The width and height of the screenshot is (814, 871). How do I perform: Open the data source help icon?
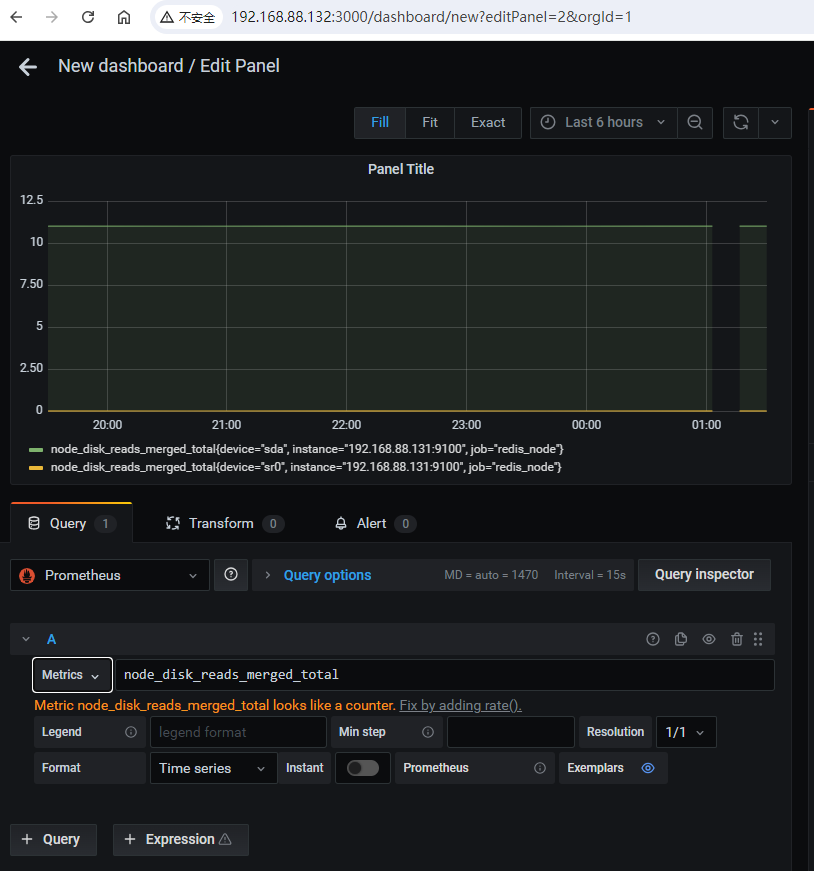(231, 575)
